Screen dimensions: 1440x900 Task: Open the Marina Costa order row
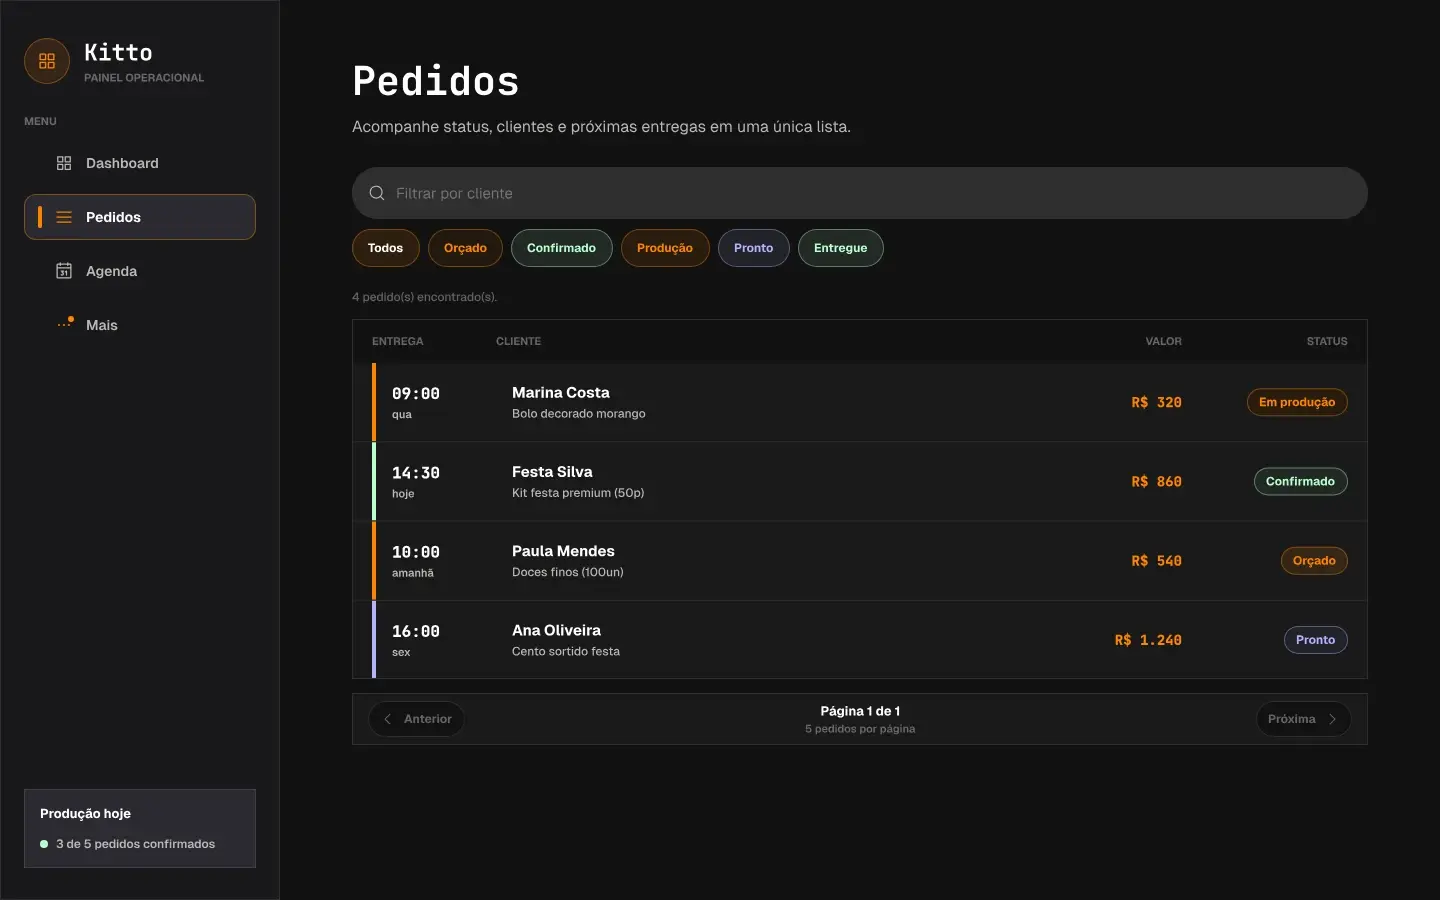tap(860, 402)
